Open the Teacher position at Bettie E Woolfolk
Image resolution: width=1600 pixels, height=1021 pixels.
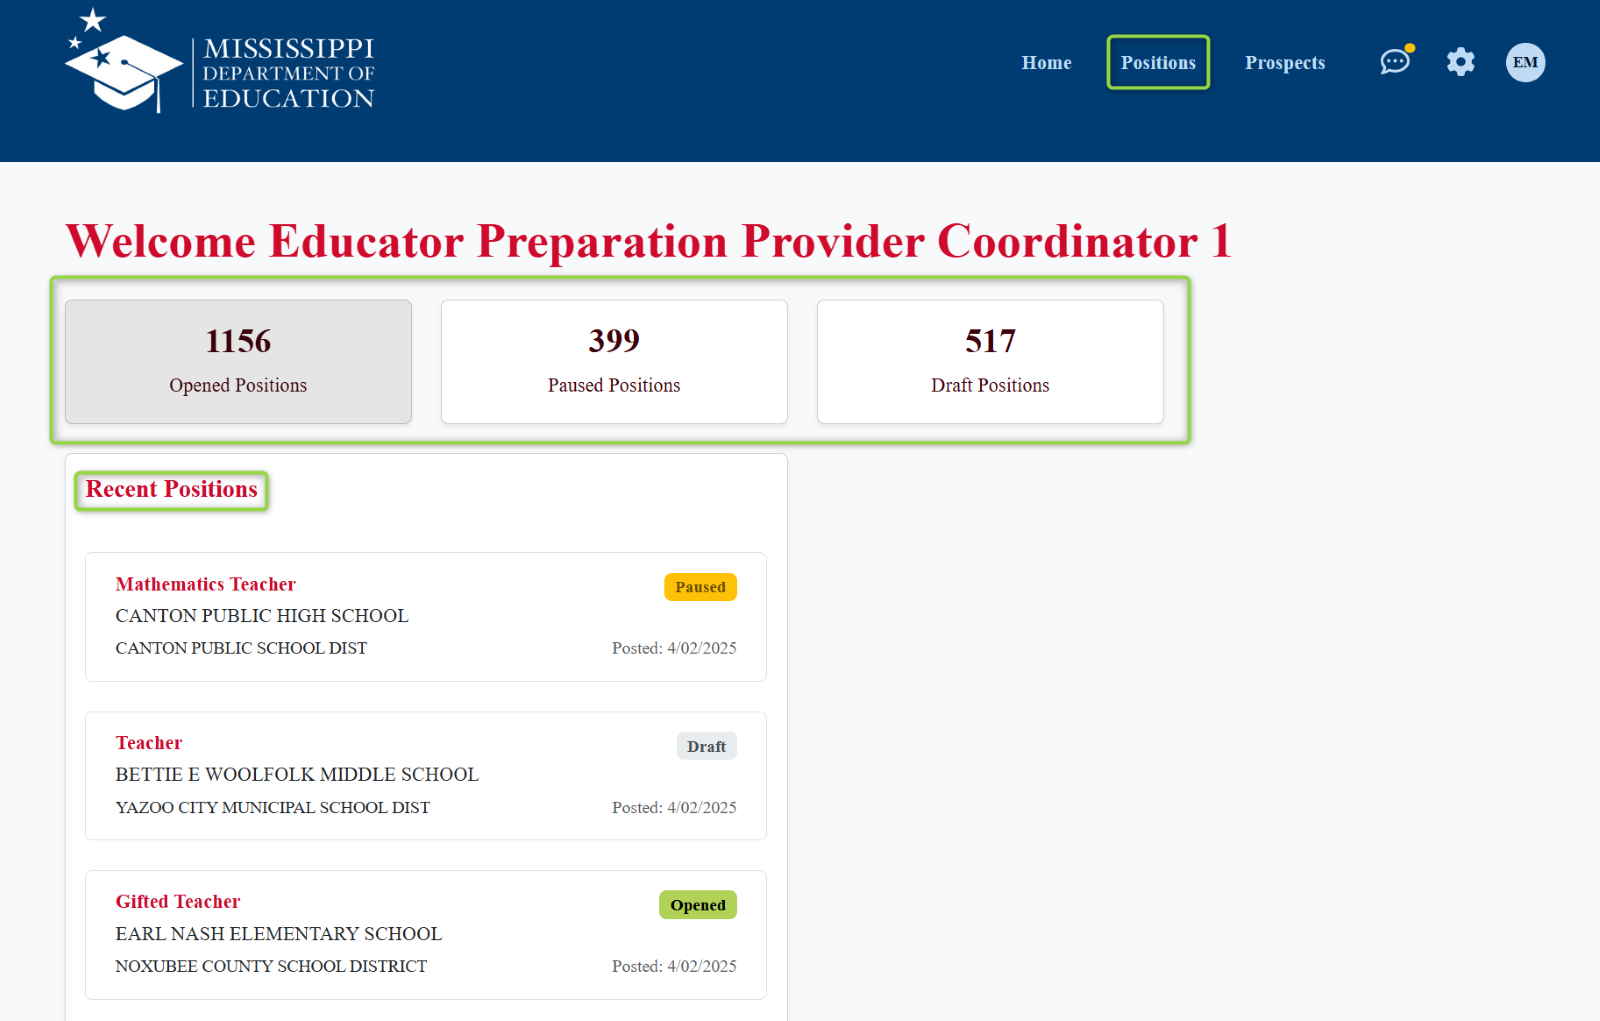click(x=148, y=742)
